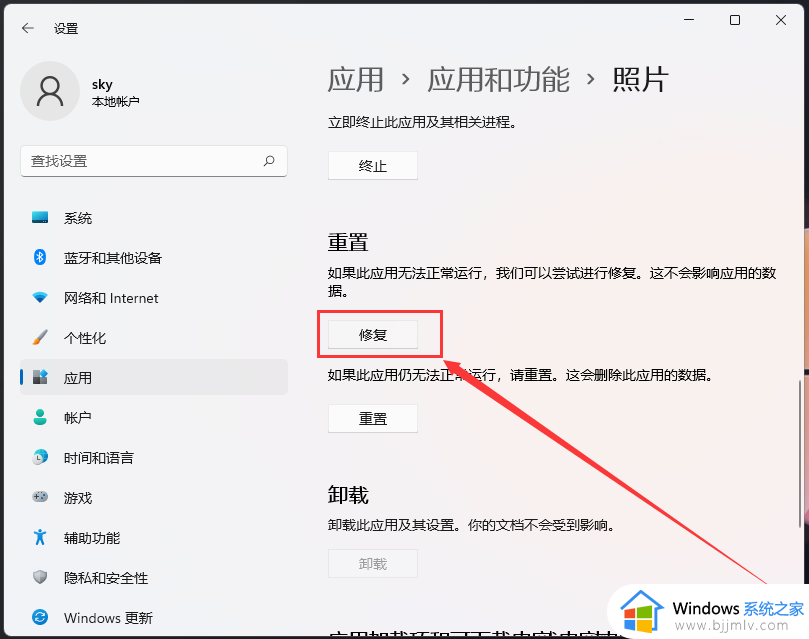The height and width of the screenshot is (639, 809).
Task: Click the Windows 更新 sync icon
Action: coord(40,617)
